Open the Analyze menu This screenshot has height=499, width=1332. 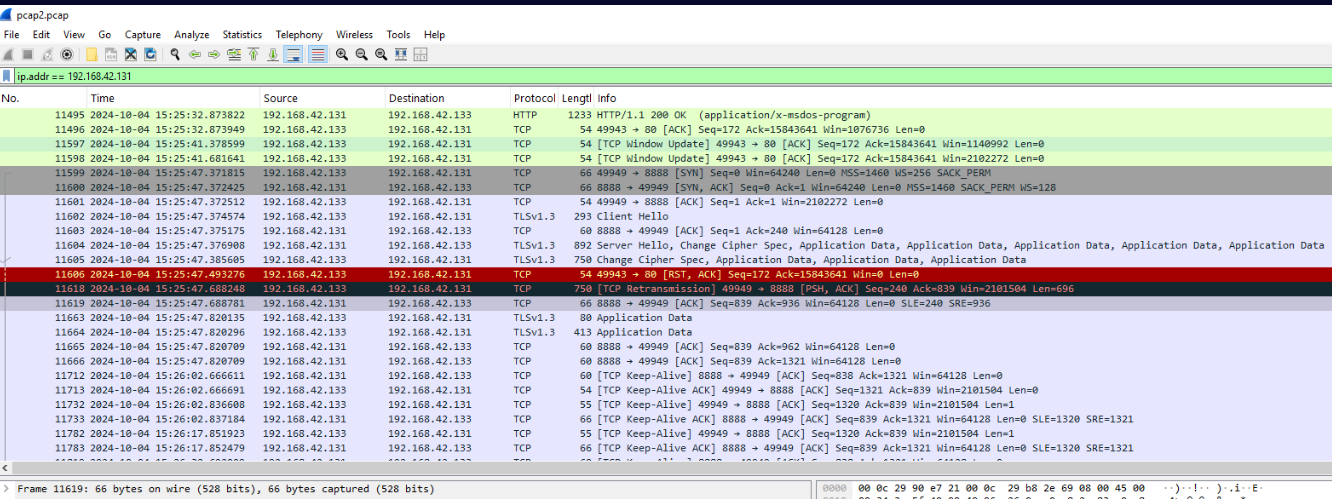point(191,35)
